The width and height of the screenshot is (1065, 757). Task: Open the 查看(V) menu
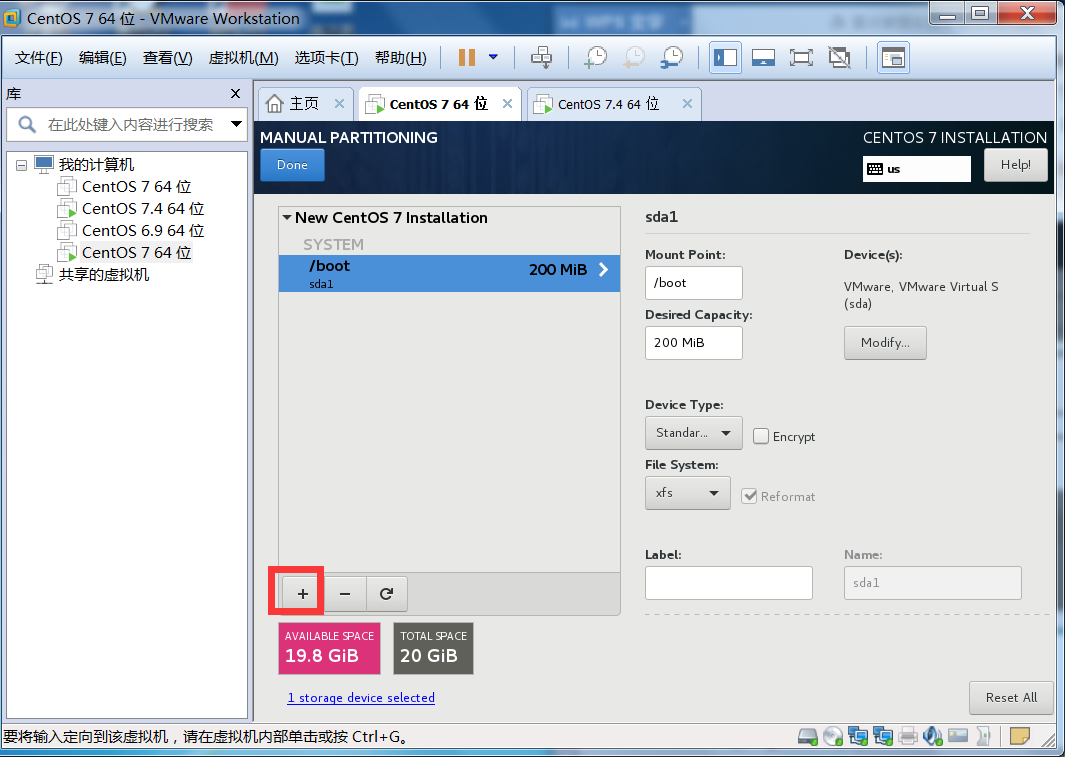168,58
